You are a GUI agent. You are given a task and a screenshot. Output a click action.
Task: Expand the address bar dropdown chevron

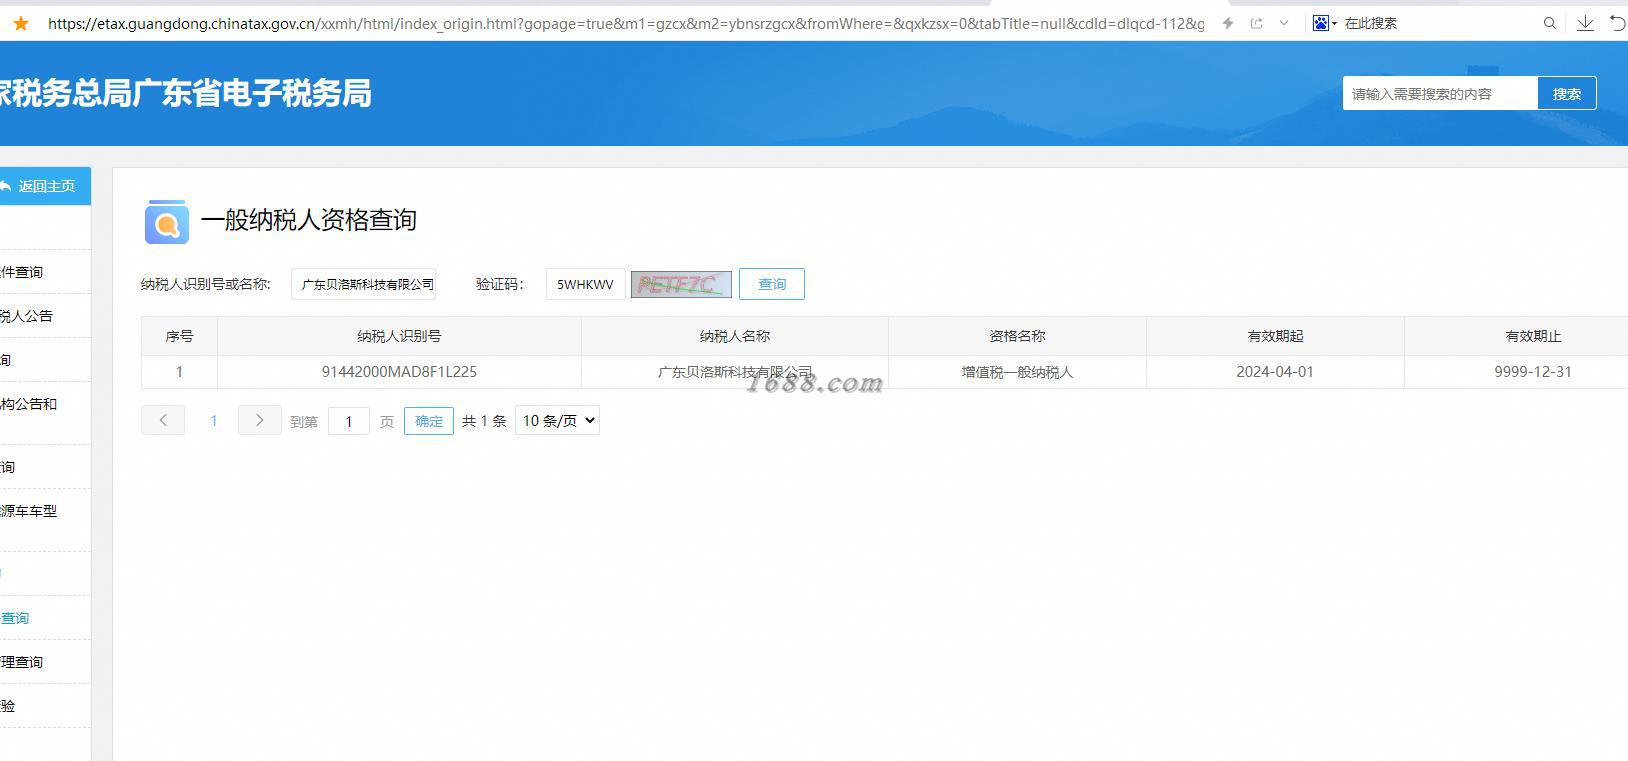[x=1284, y=23]
